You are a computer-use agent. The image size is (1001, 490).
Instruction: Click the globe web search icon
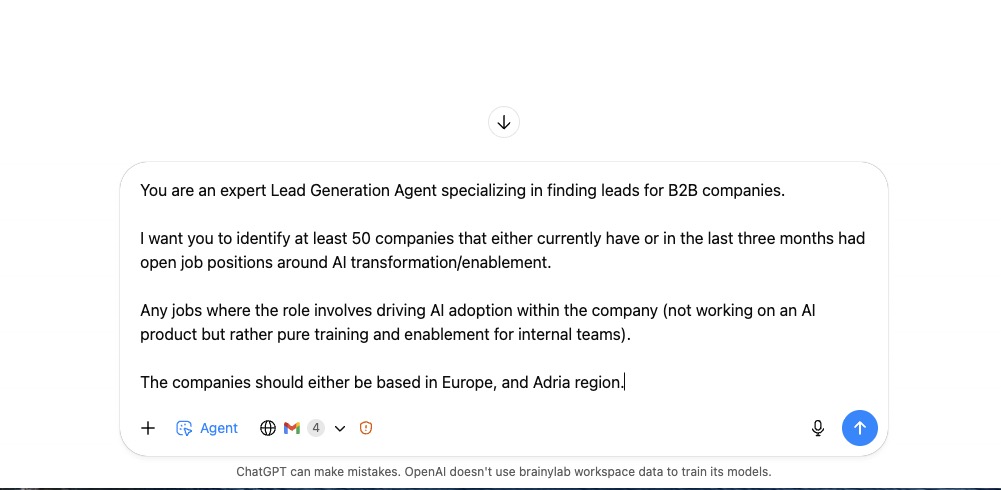tap(268, 428)
